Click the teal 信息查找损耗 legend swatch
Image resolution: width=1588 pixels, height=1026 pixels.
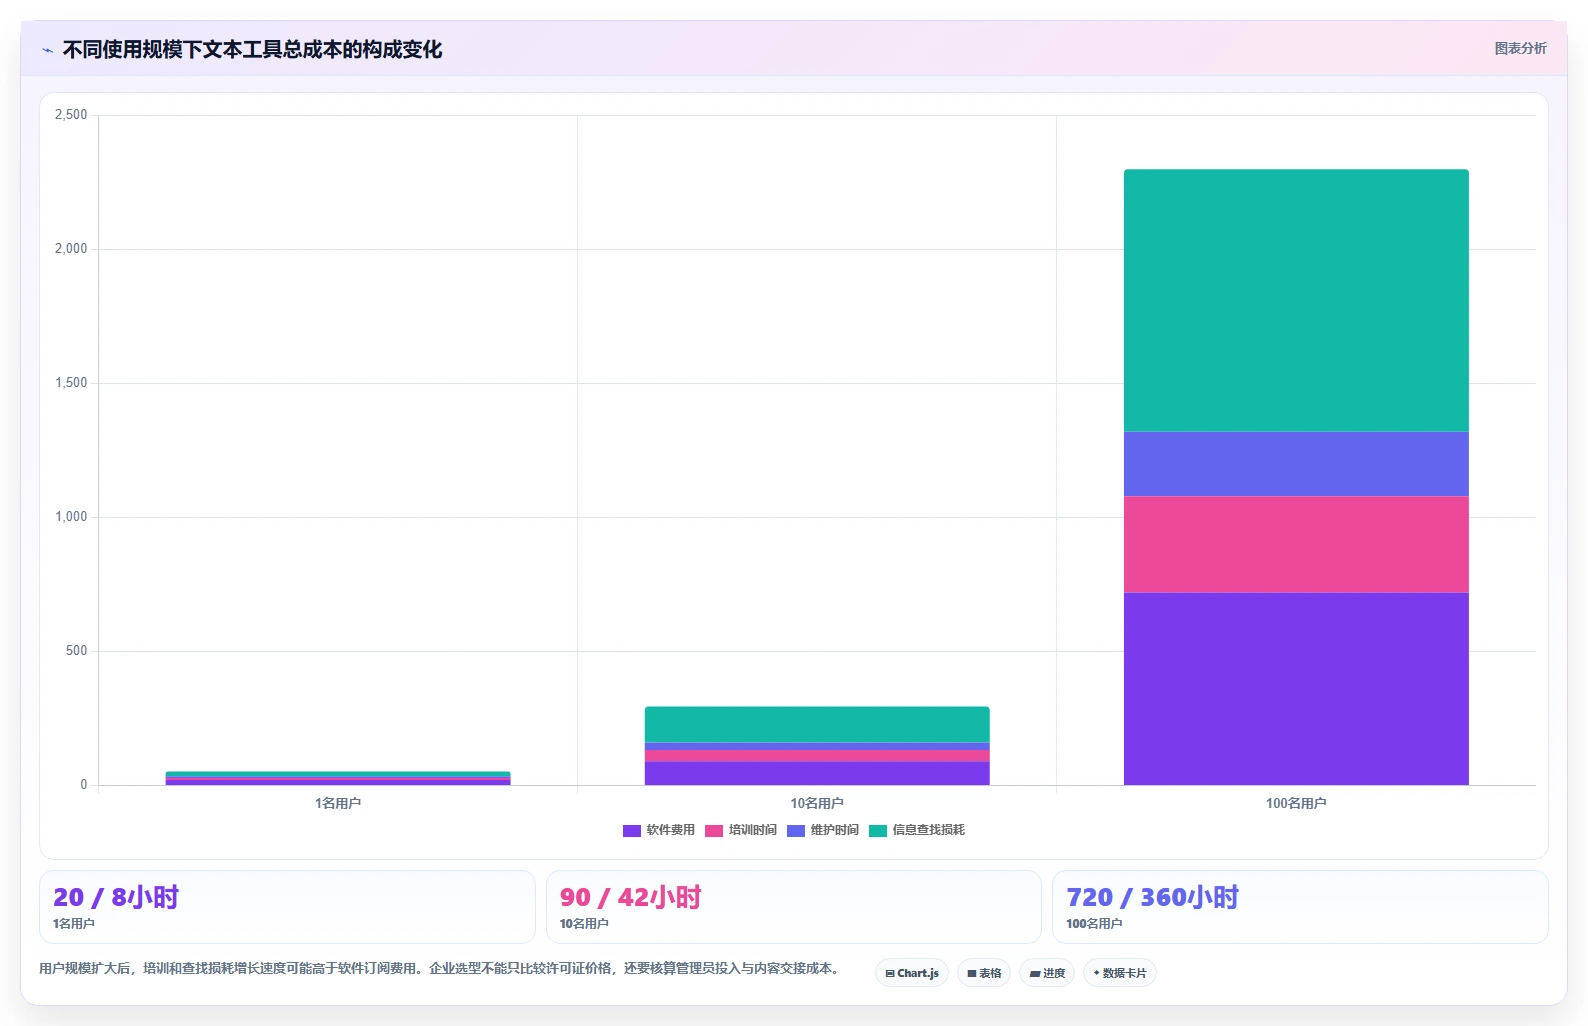point(877,831)
